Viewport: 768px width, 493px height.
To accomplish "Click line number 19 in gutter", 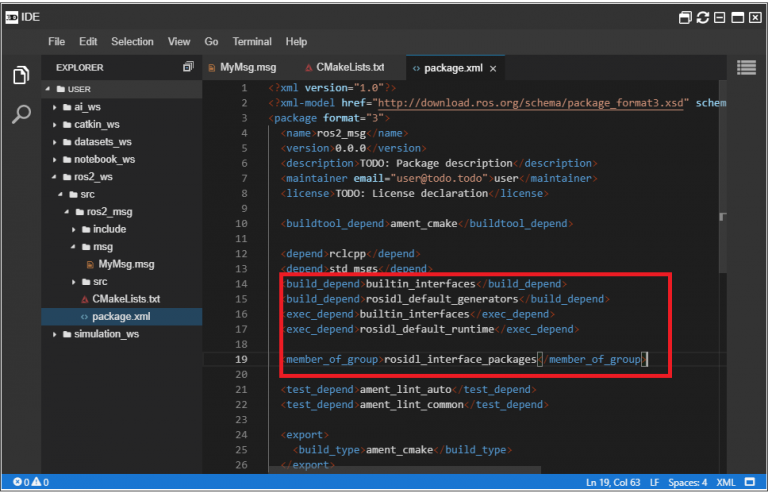I will [x=241, y=359].
